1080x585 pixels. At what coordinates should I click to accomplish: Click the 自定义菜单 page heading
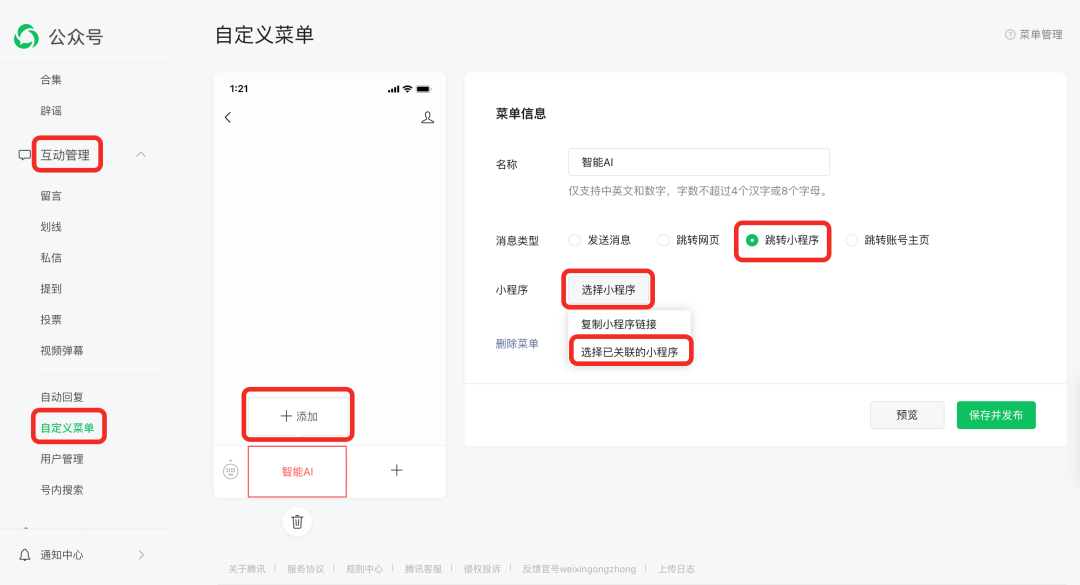(264, 34)
